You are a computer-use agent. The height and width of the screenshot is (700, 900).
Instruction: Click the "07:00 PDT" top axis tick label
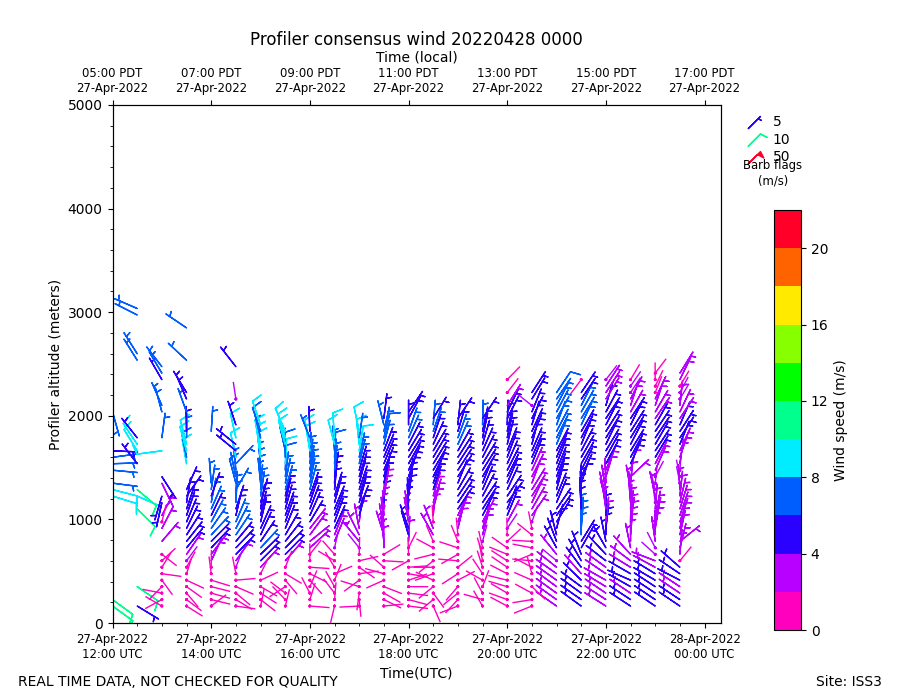[211, 73]
